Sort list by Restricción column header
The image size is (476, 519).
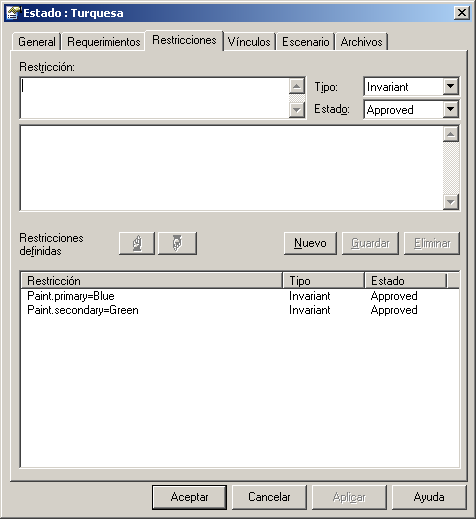pyautogui.click(x=152, y=281)
